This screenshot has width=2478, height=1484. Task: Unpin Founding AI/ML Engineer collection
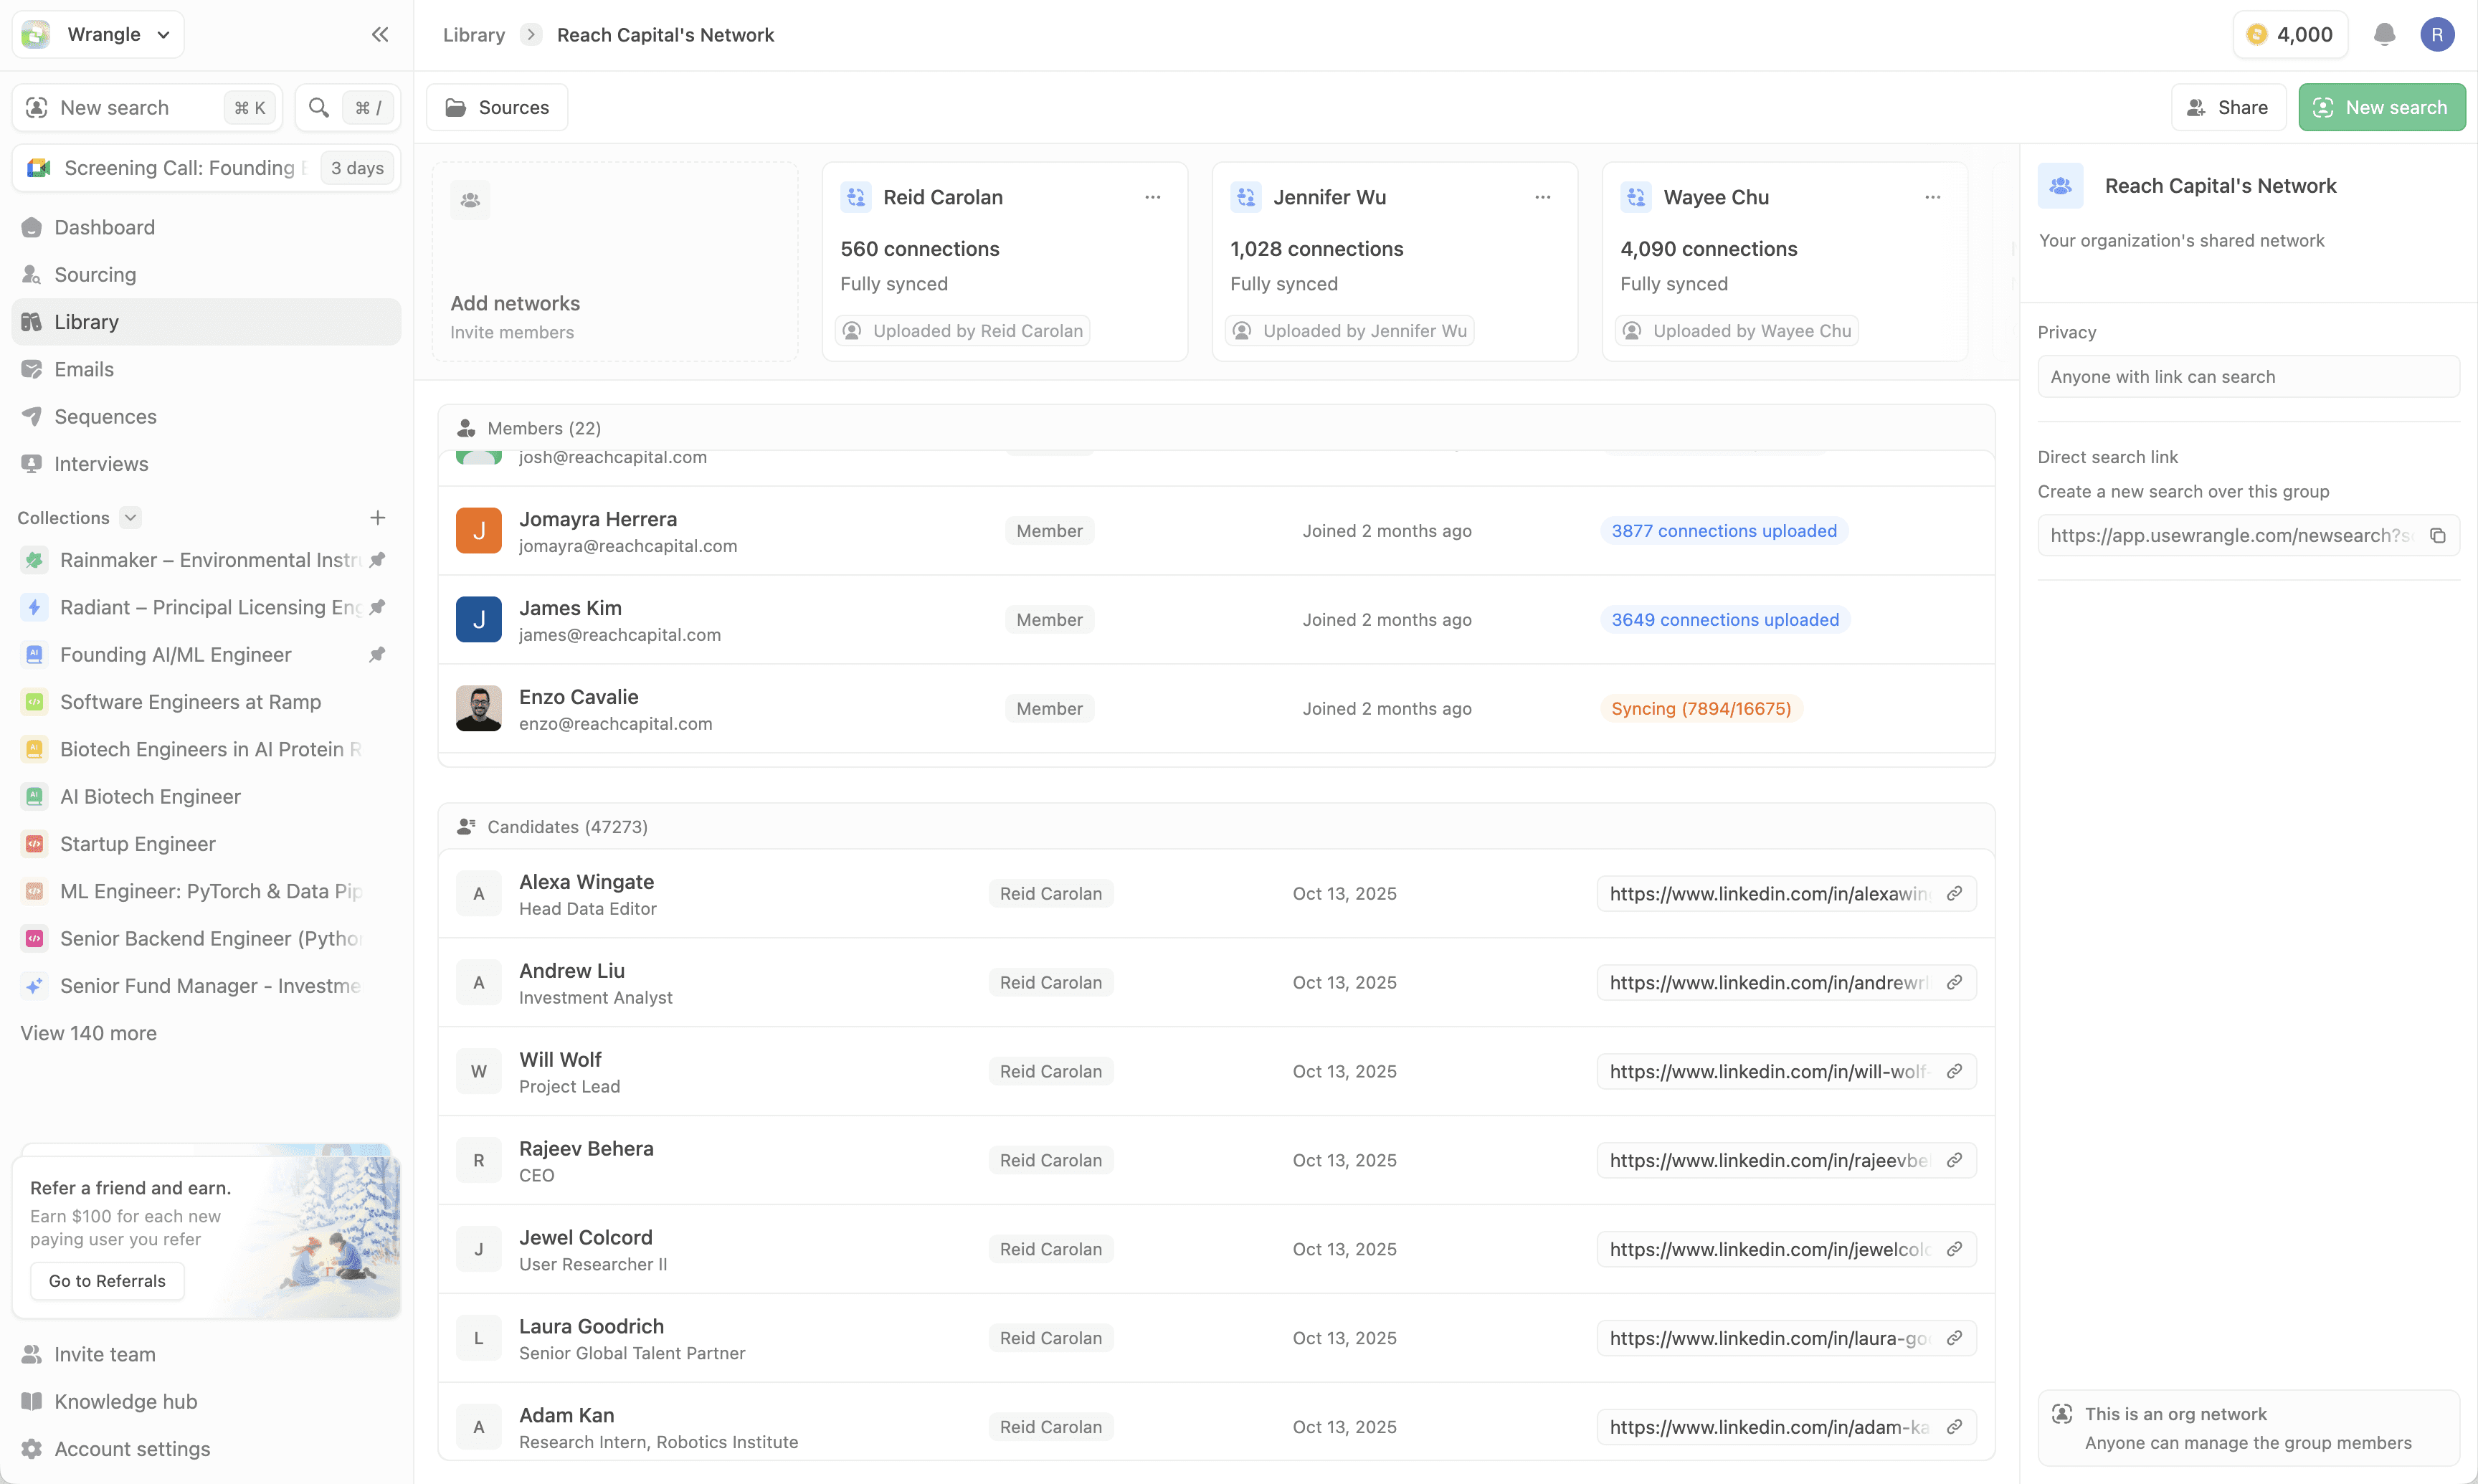tap(377, 655)
